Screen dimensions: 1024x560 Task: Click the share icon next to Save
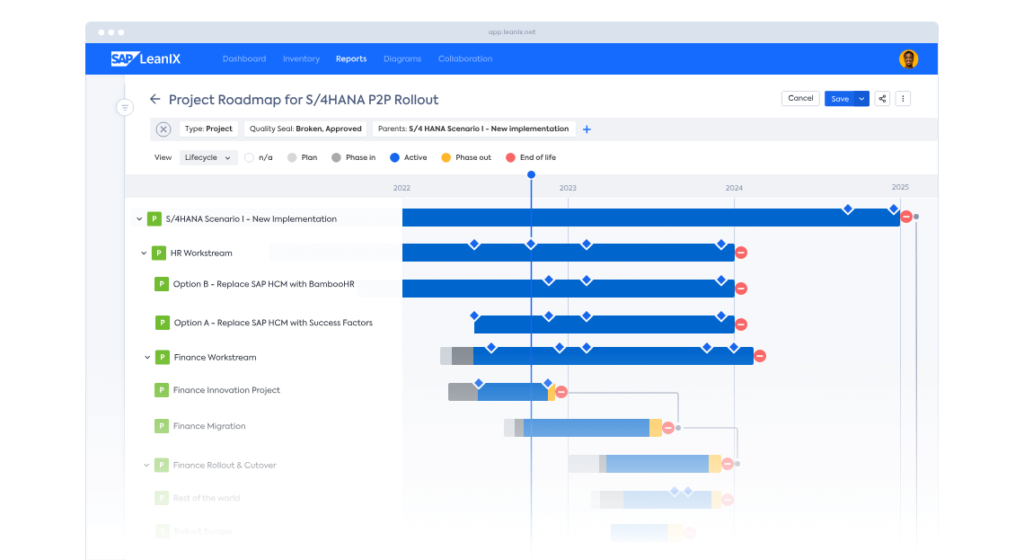[x=882, y=99]
